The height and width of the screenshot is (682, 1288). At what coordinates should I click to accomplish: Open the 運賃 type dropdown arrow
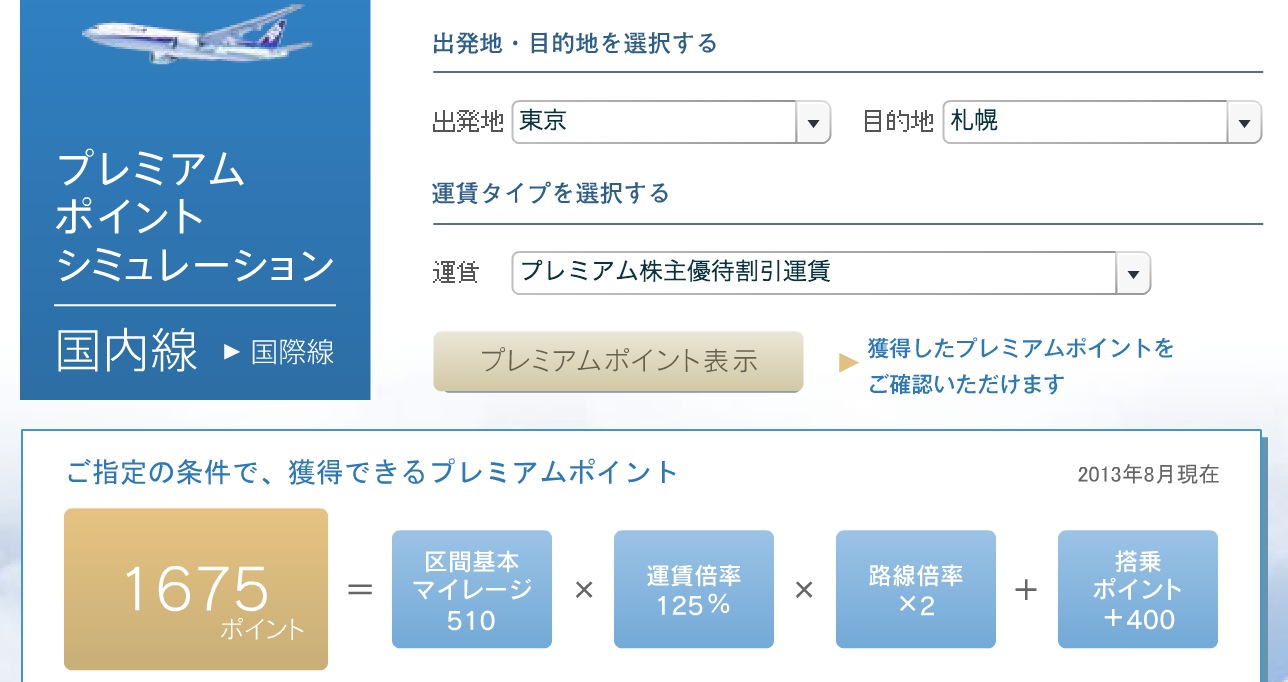(x=1133, y=272)
